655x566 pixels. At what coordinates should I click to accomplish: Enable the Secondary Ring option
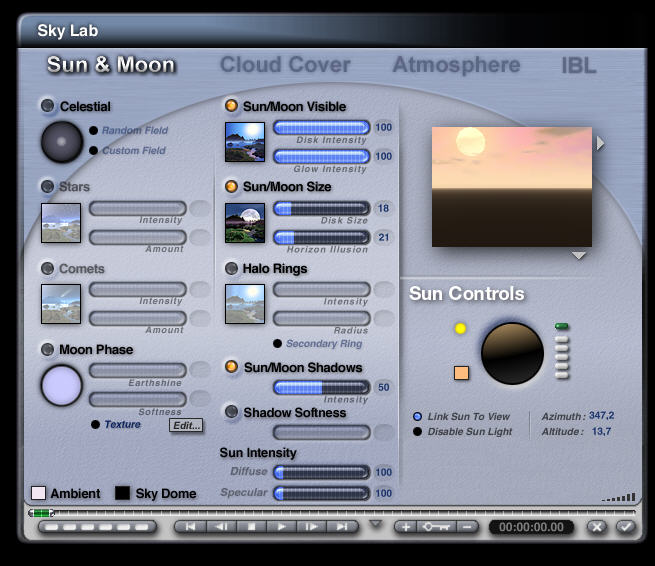[277, 343]
